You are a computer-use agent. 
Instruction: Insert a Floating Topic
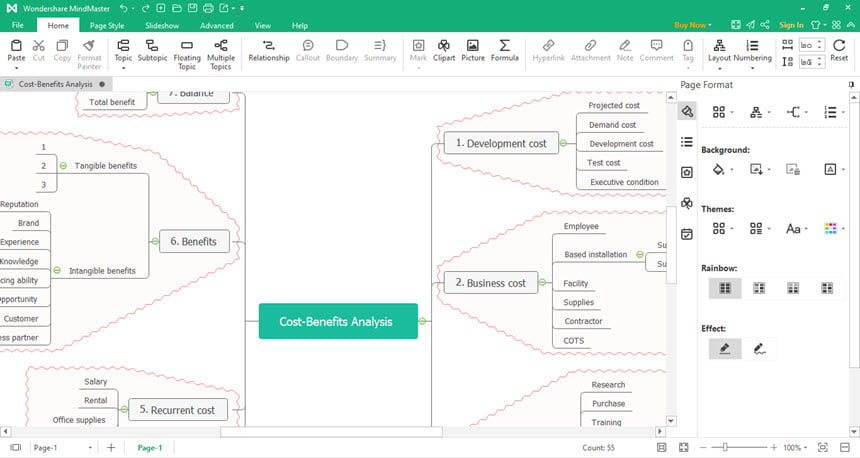(x=187, y=54)
